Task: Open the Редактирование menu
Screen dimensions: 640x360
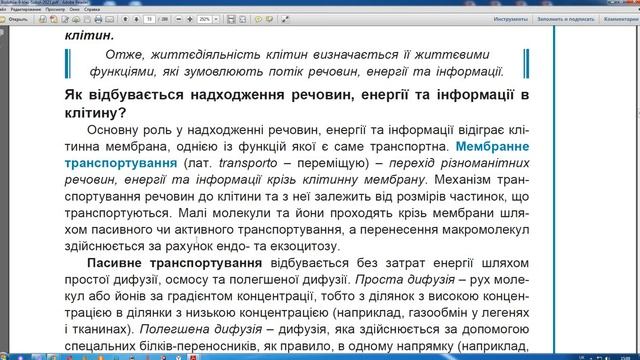Action: (26, 9)
